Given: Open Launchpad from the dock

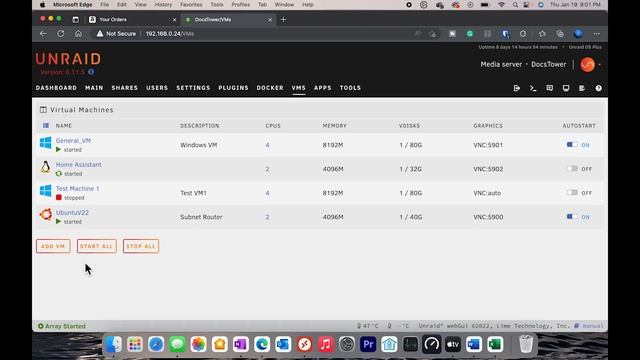Looking at the screenshot, I should coord(135,344).
